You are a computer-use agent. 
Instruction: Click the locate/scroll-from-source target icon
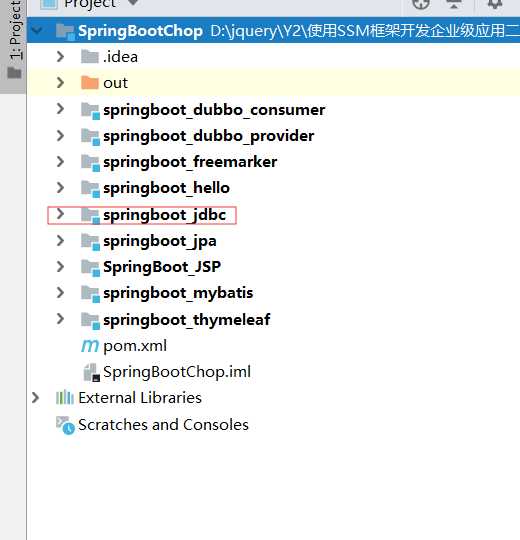coord(420,4)
